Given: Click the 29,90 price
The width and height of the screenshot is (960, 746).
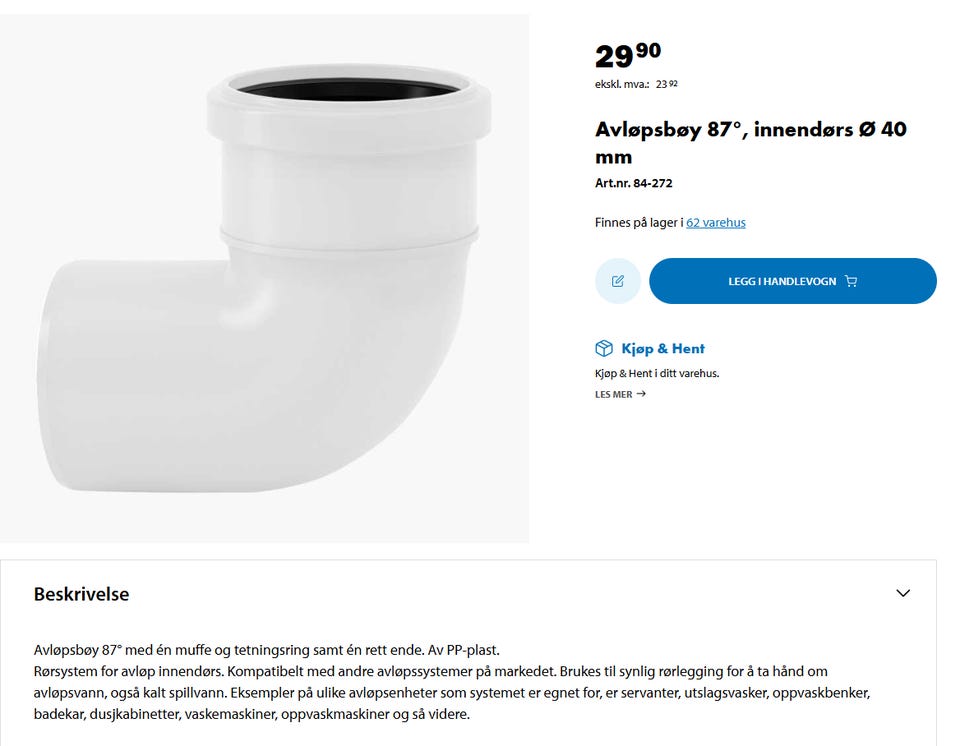Looking at the screenshot, I should click(627, 55).
